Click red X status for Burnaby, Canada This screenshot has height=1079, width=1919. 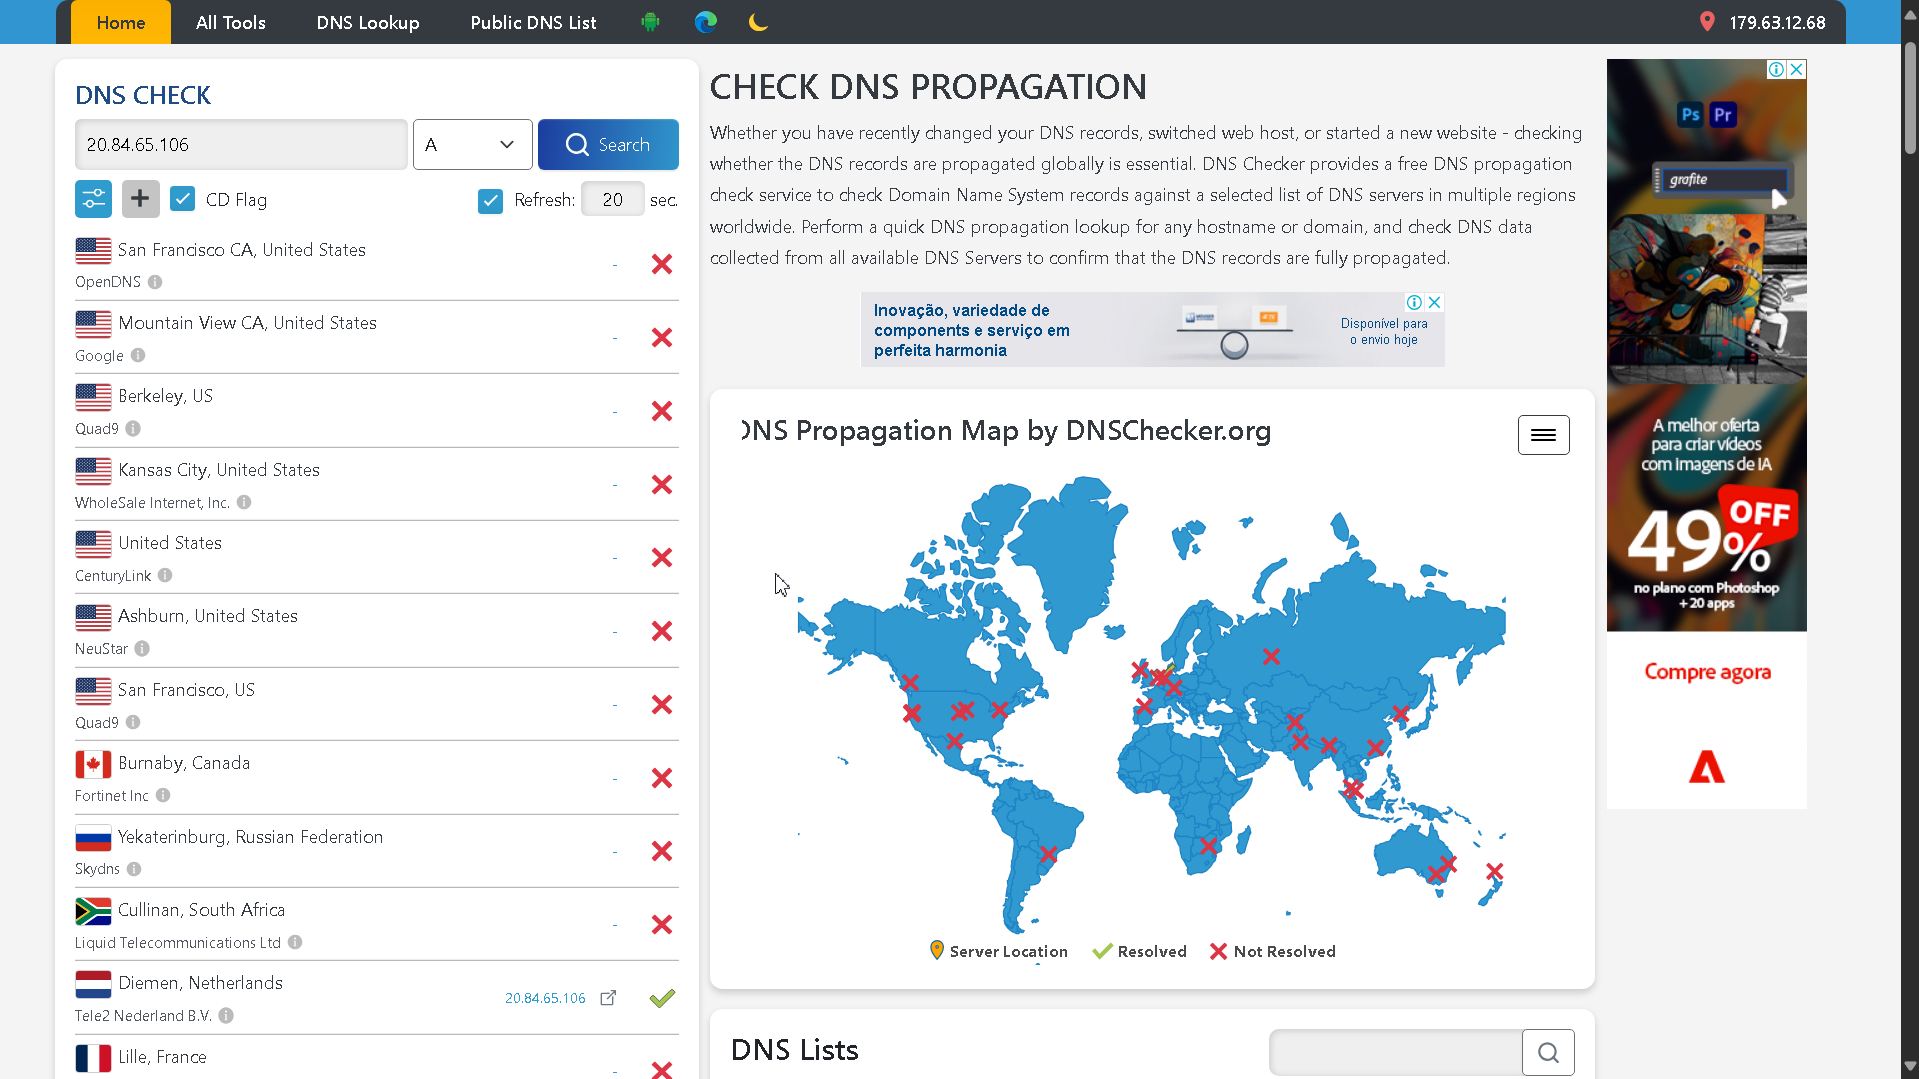[662, 778]
